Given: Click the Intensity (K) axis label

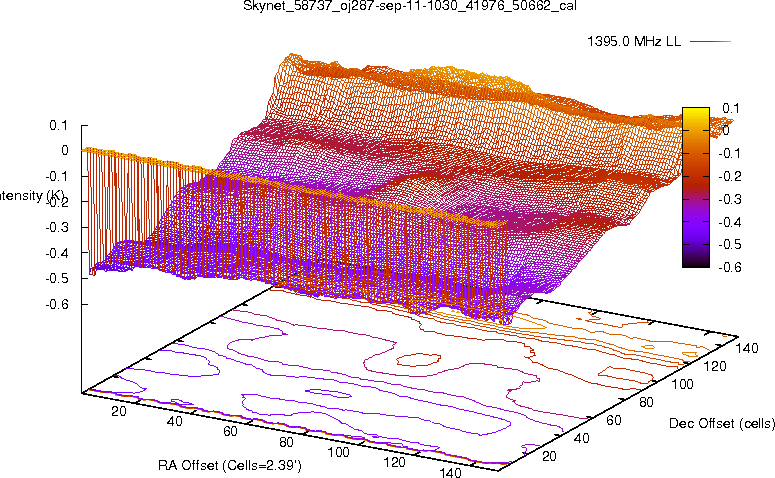Looking at the screenshot, I should (31, 196).
